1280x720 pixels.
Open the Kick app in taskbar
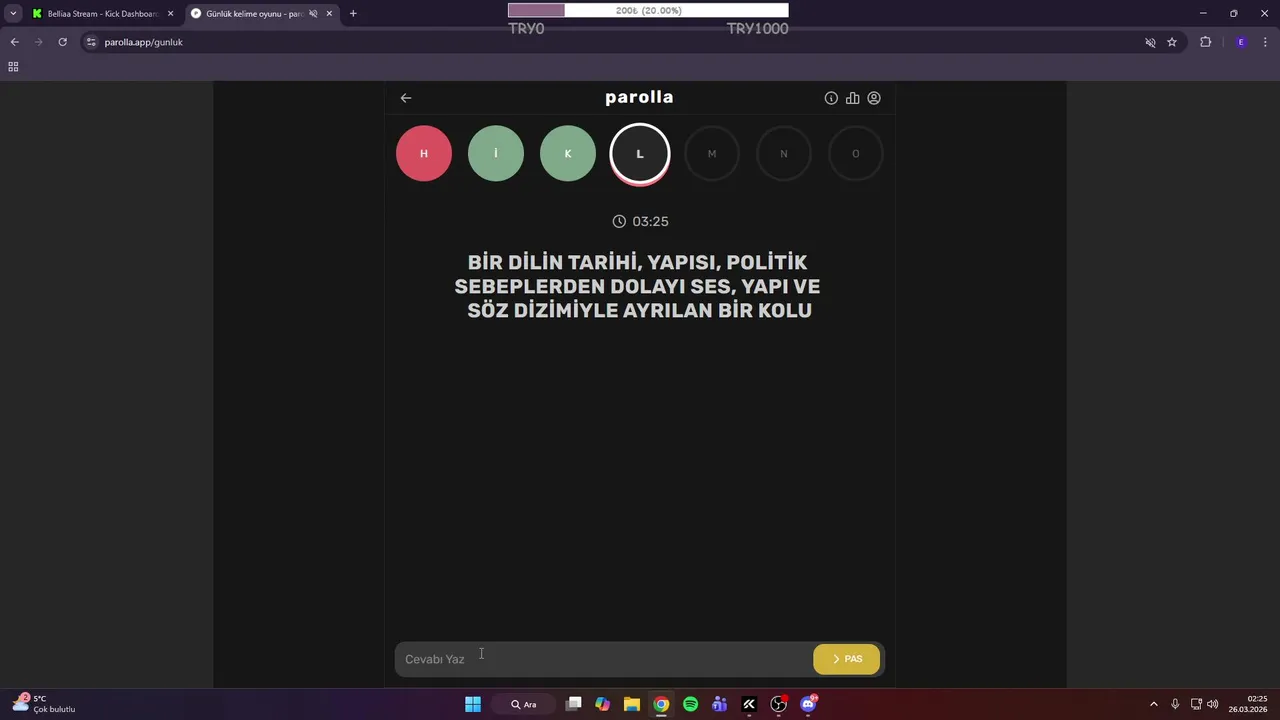click(x=749, y=704)
